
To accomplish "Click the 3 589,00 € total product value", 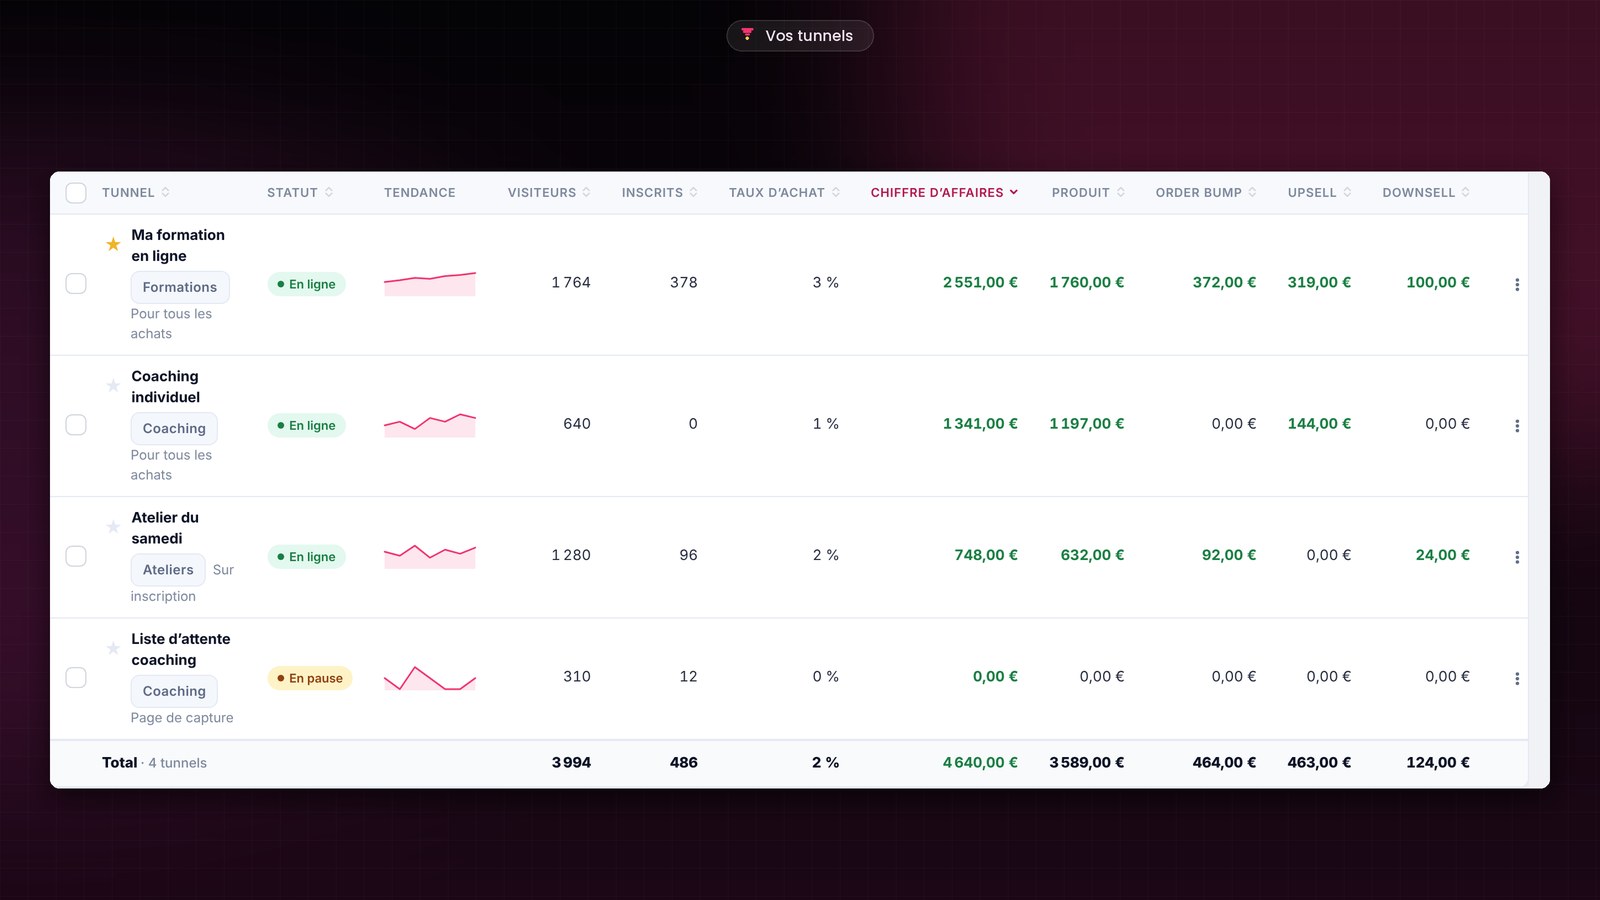I will 1087,763.
